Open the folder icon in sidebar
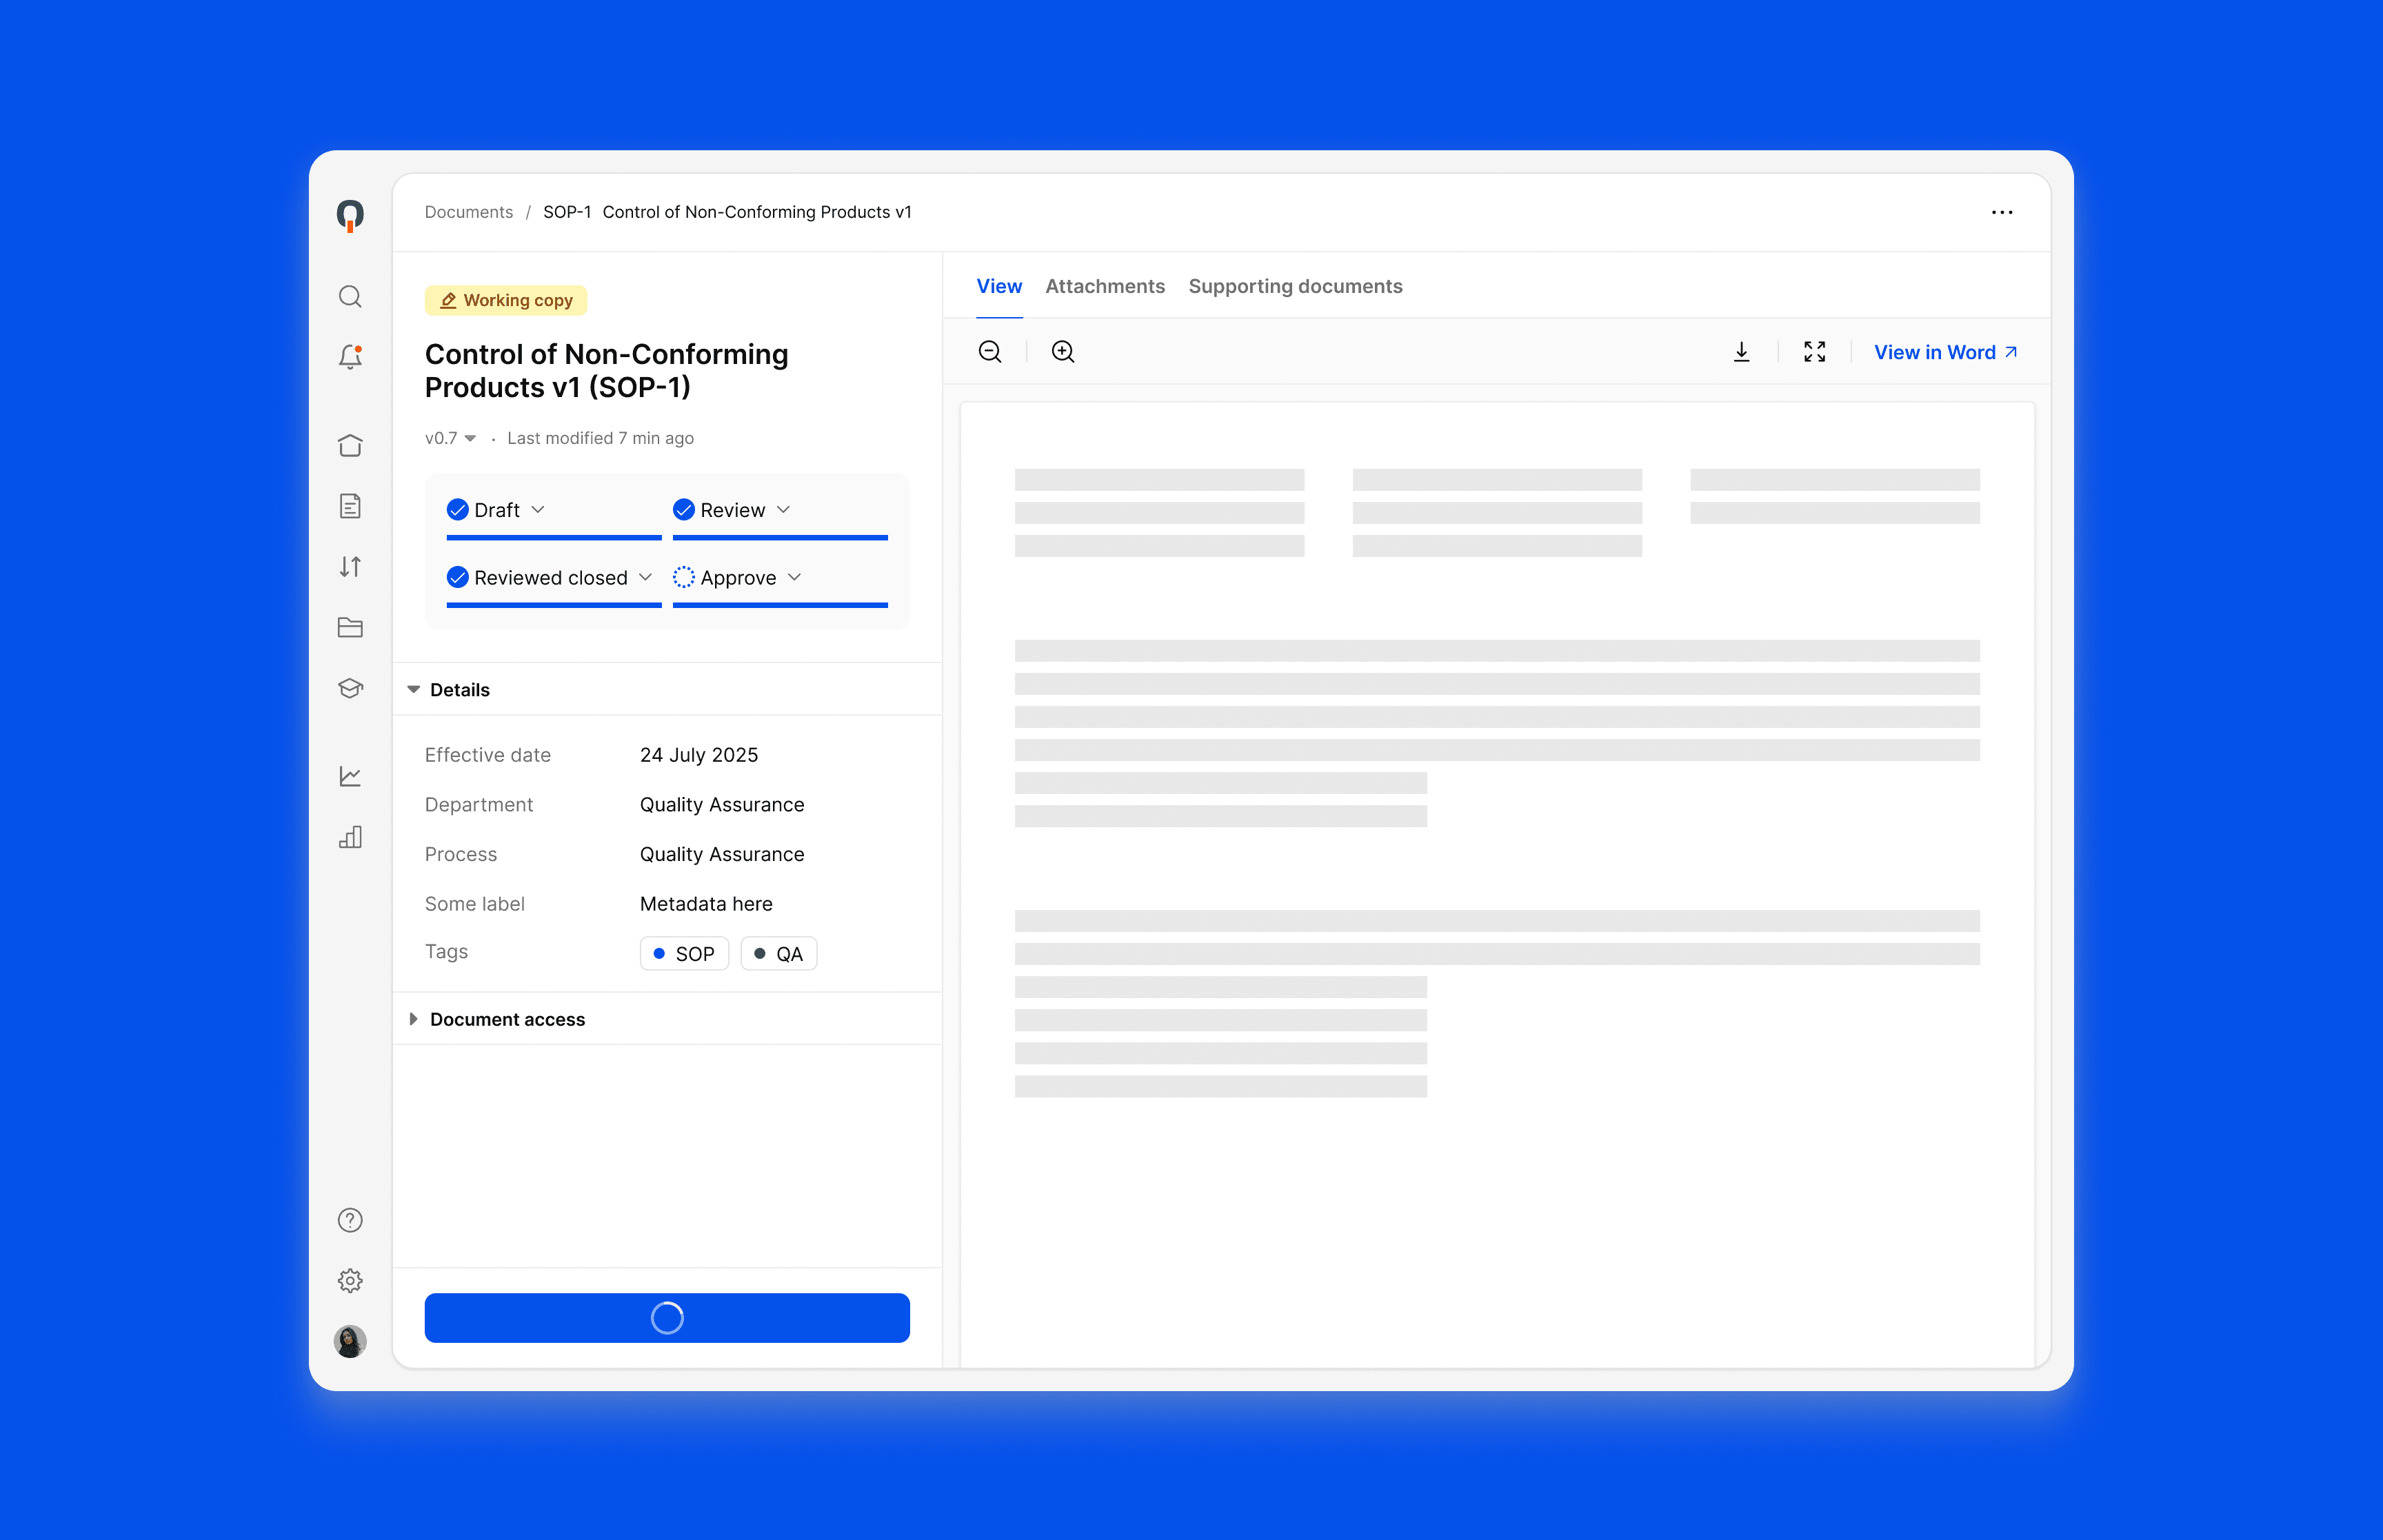This screenshot has width=2383, height=1540. (350, 627)
